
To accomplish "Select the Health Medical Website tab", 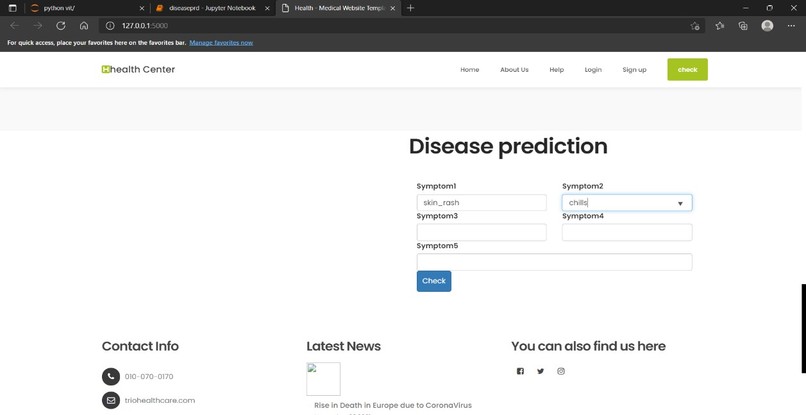I will (339, 8).
